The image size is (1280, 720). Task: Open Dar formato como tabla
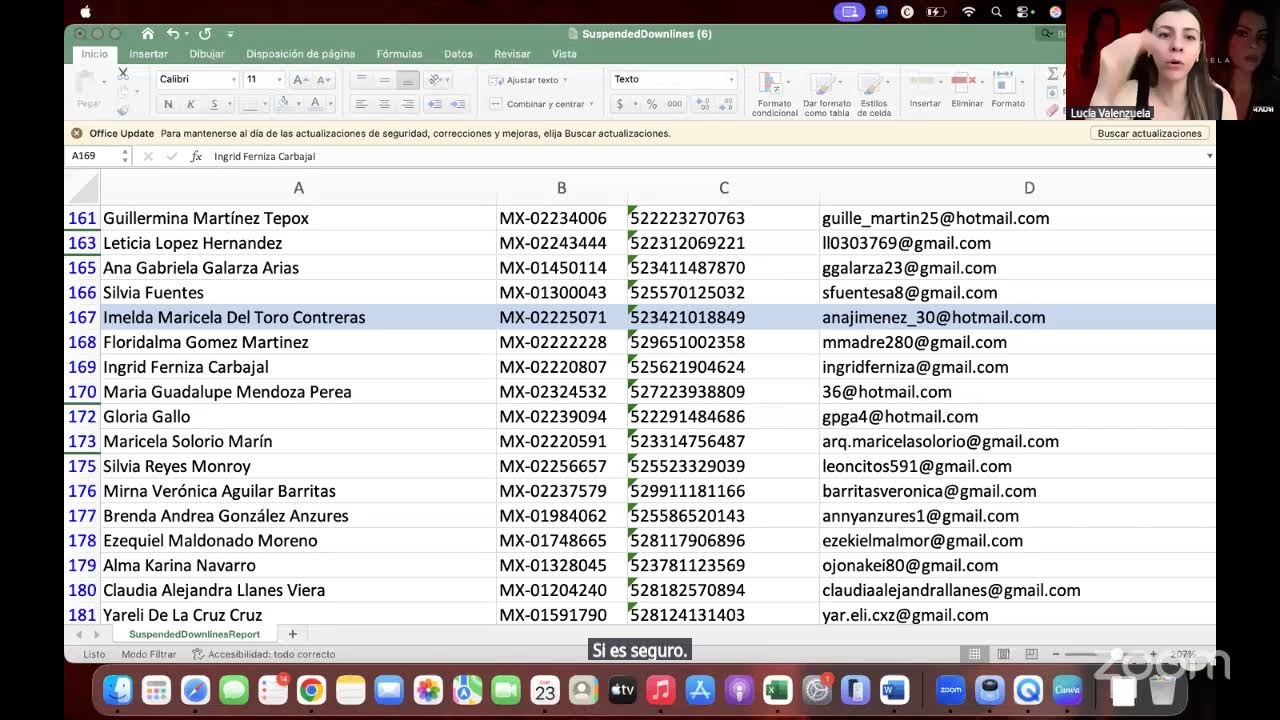pyautogui.click(x=827, y=94)
